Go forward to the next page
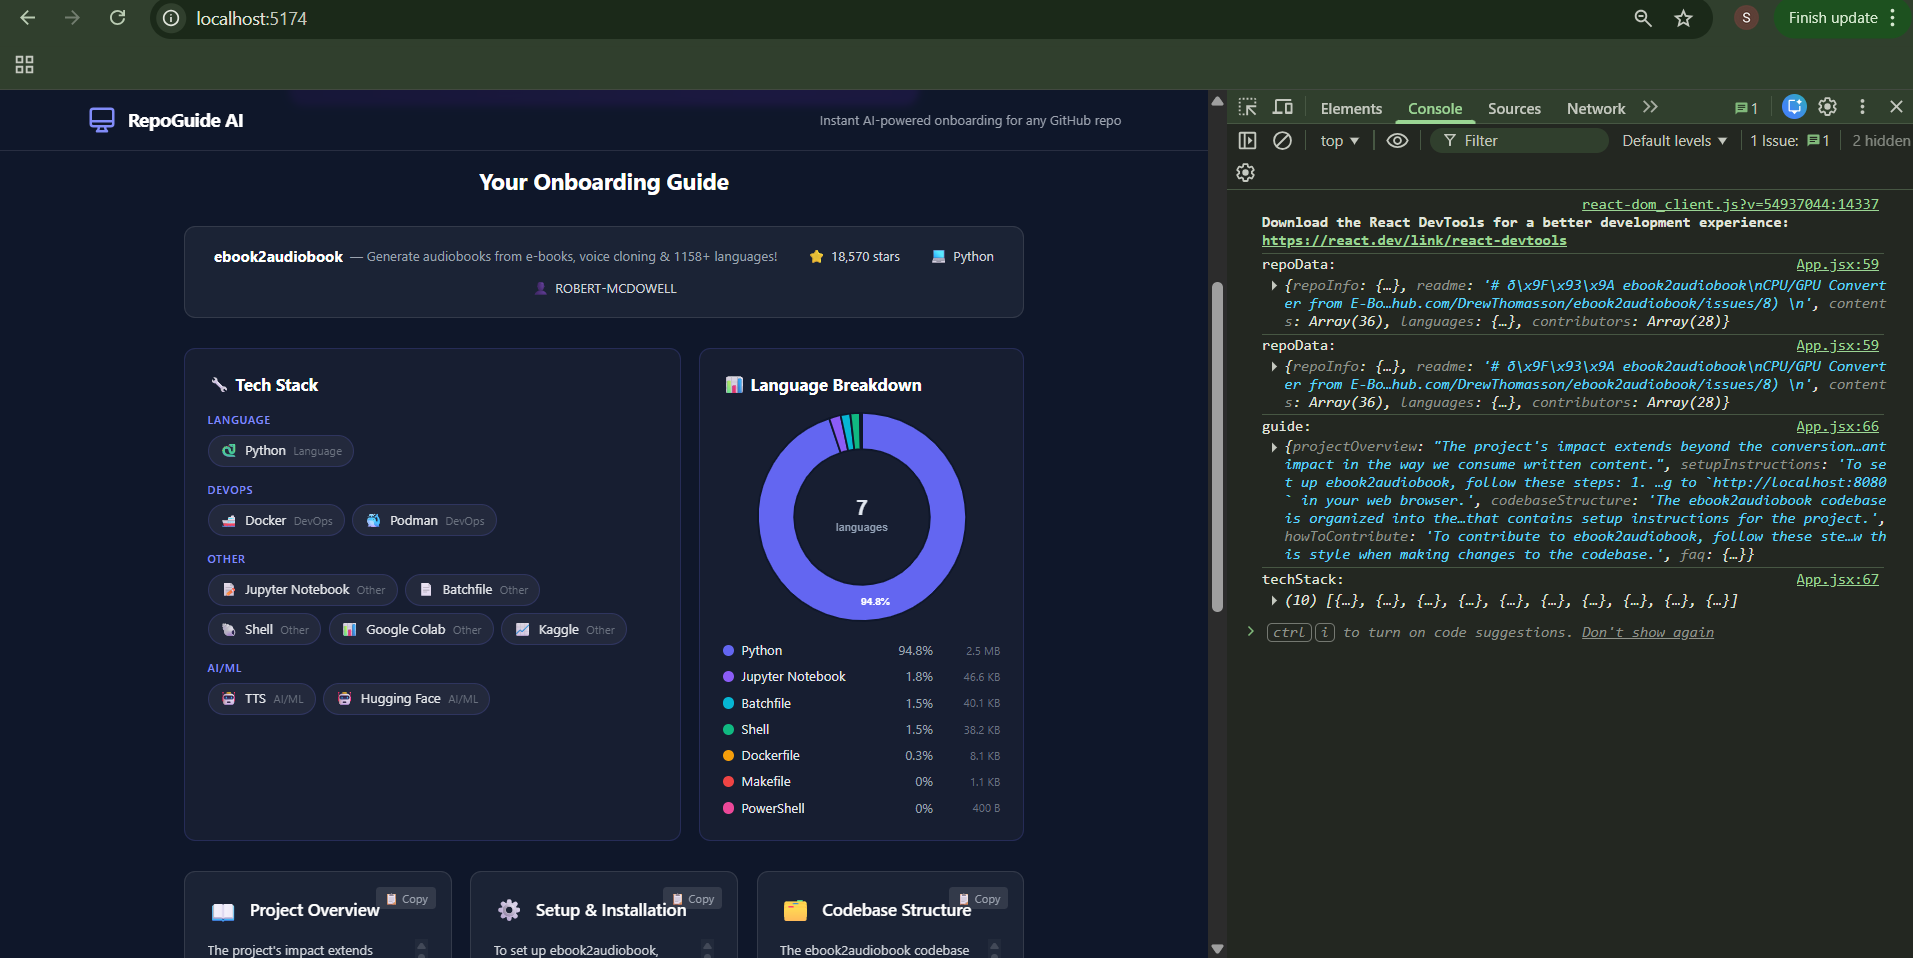 coord(72,18)
